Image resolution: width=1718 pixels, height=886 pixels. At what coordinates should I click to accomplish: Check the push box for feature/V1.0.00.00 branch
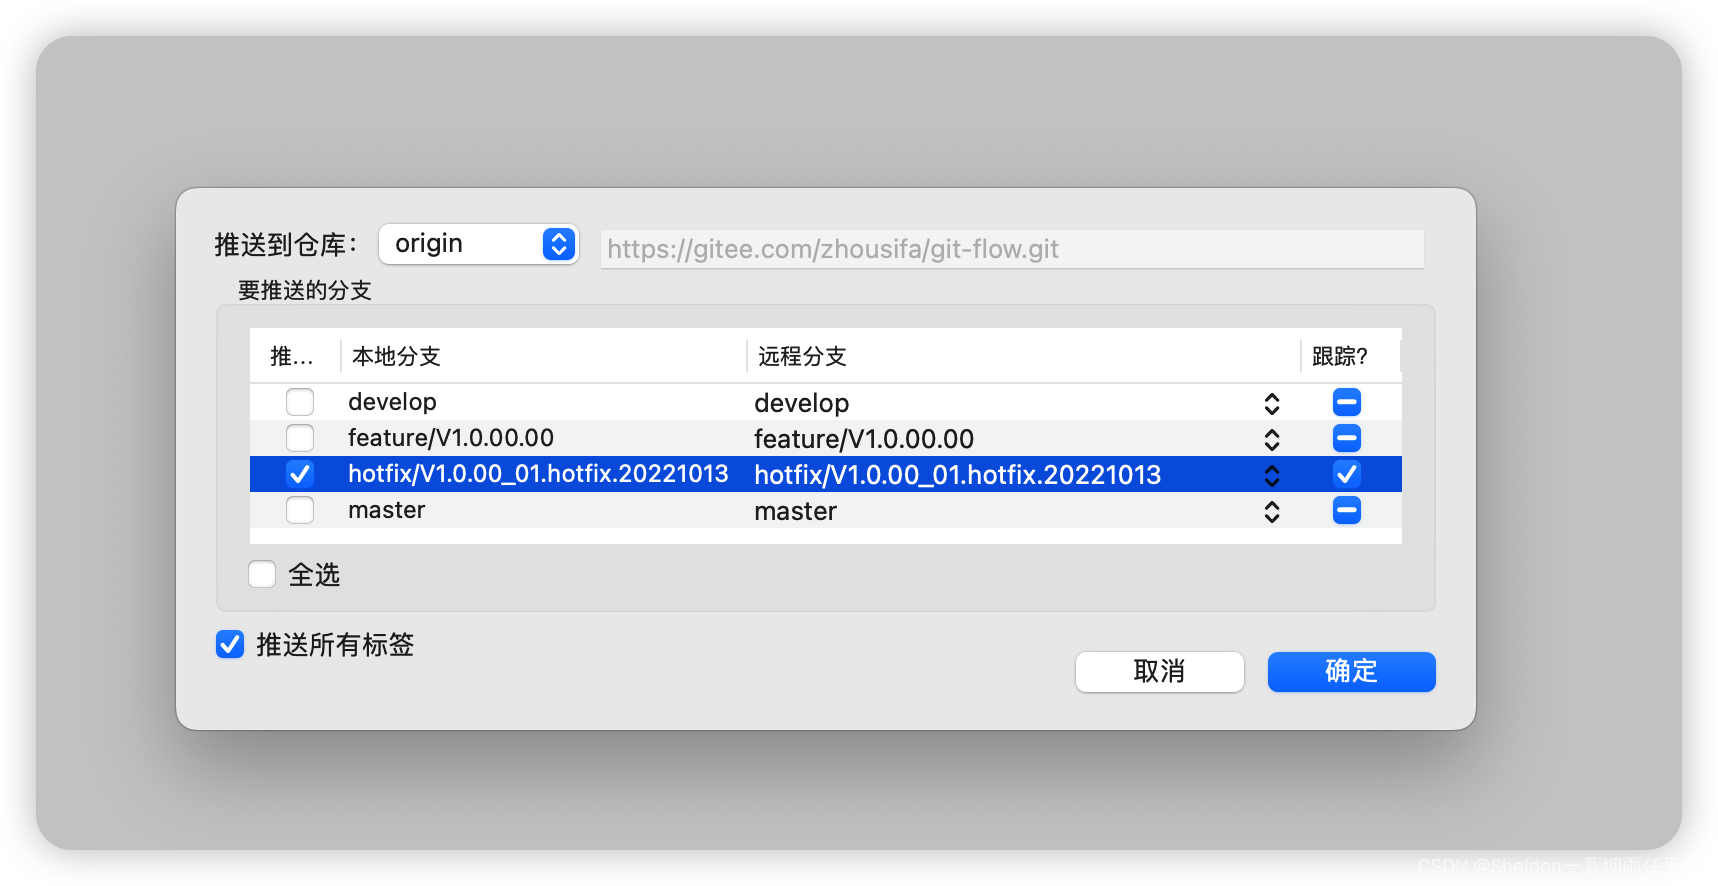tap(300, 438)
